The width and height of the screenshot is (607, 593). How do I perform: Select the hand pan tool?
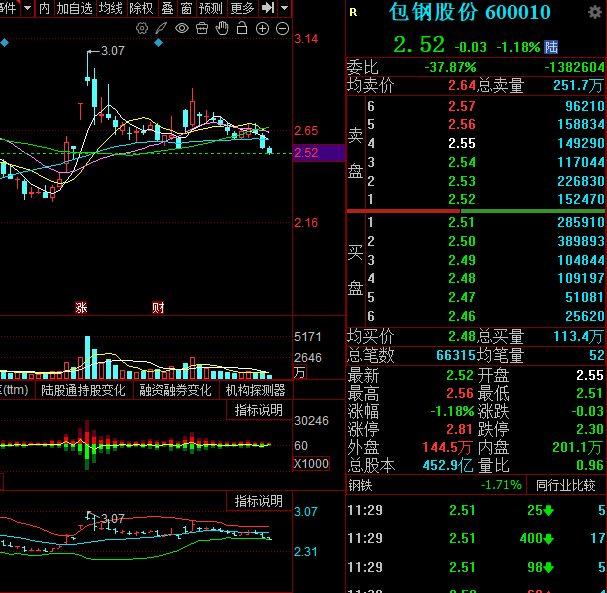click(x=222, y=28)
